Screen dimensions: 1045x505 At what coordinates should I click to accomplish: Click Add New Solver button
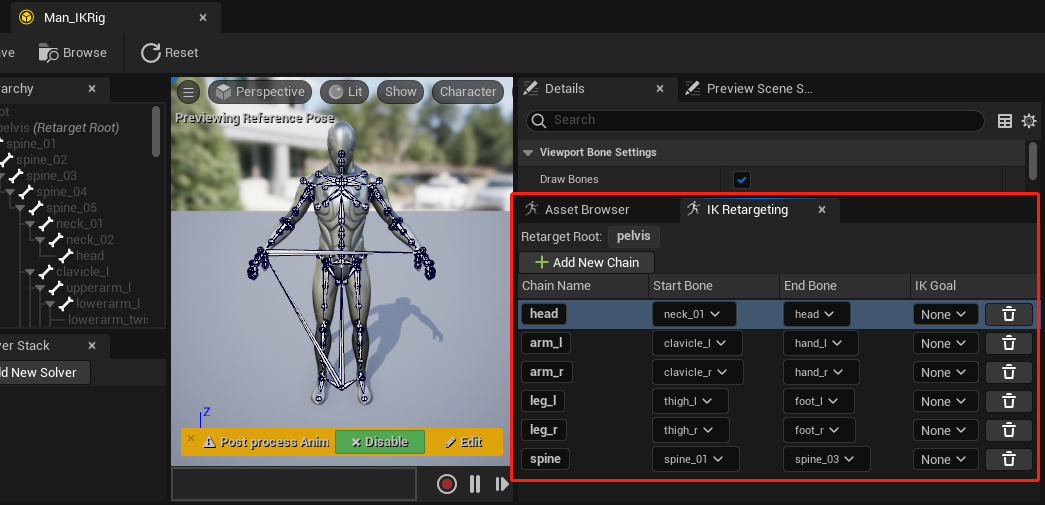[x=45, y=372]
